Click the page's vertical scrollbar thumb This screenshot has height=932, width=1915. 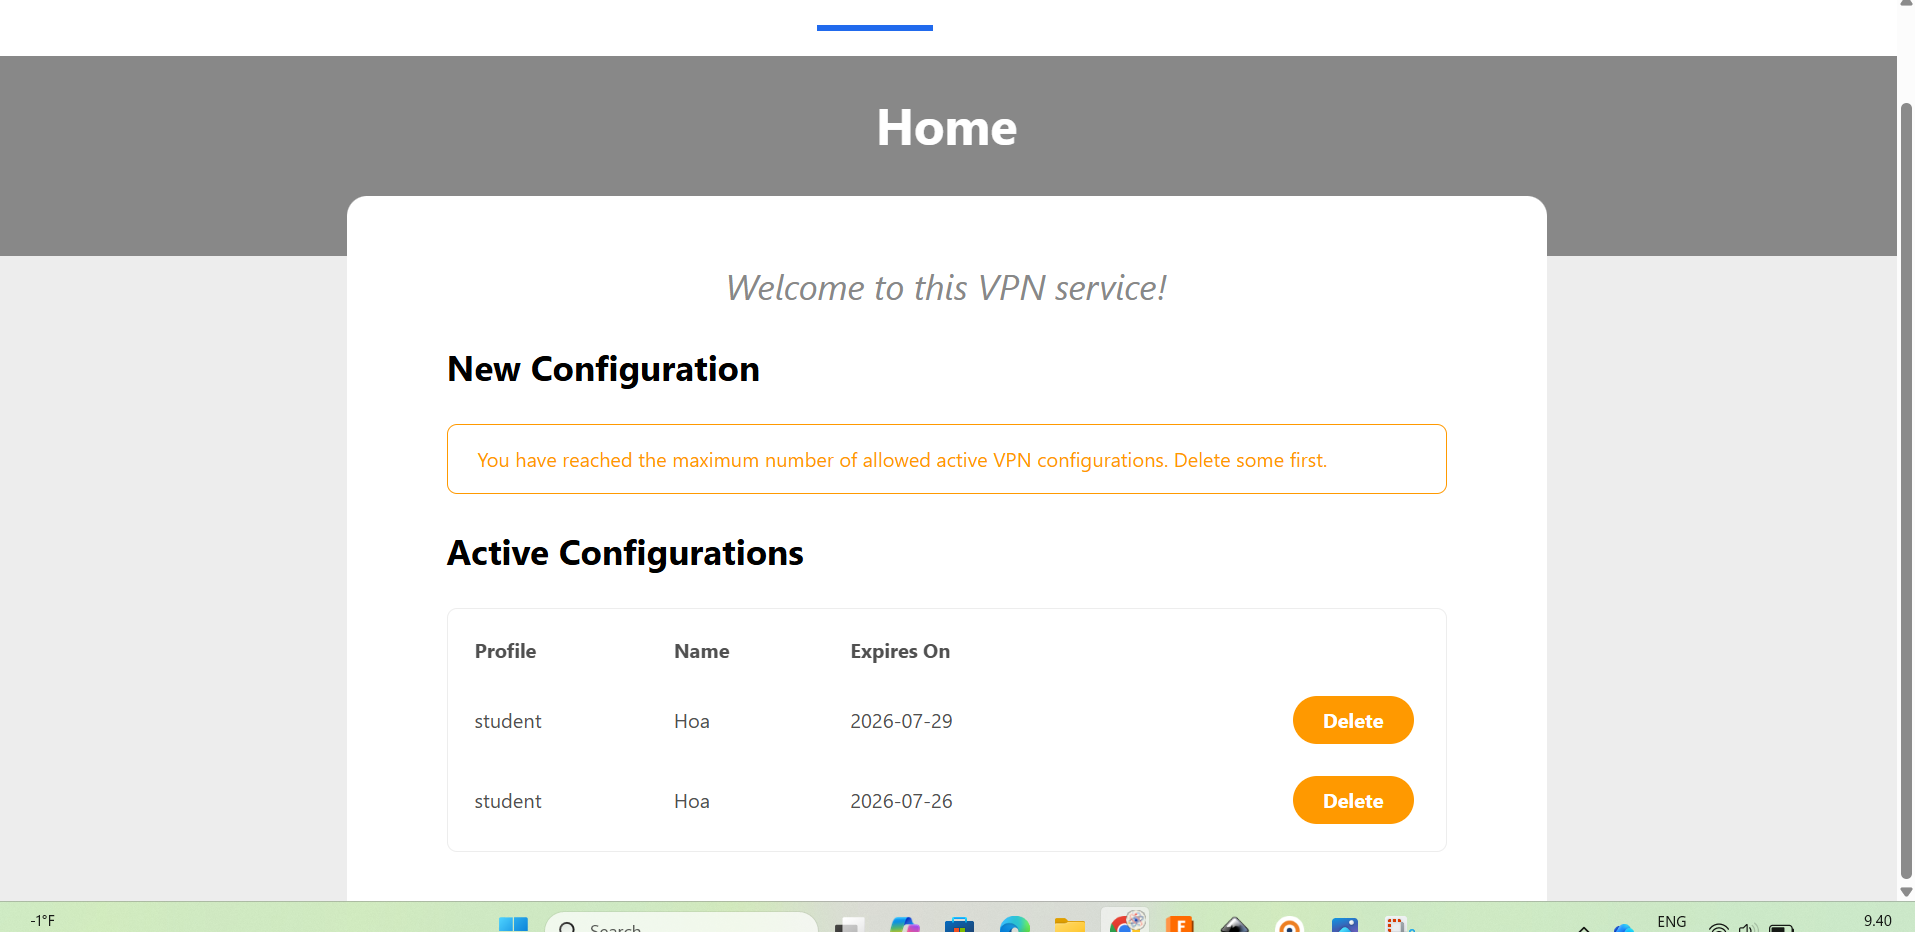click(1906, 480)
